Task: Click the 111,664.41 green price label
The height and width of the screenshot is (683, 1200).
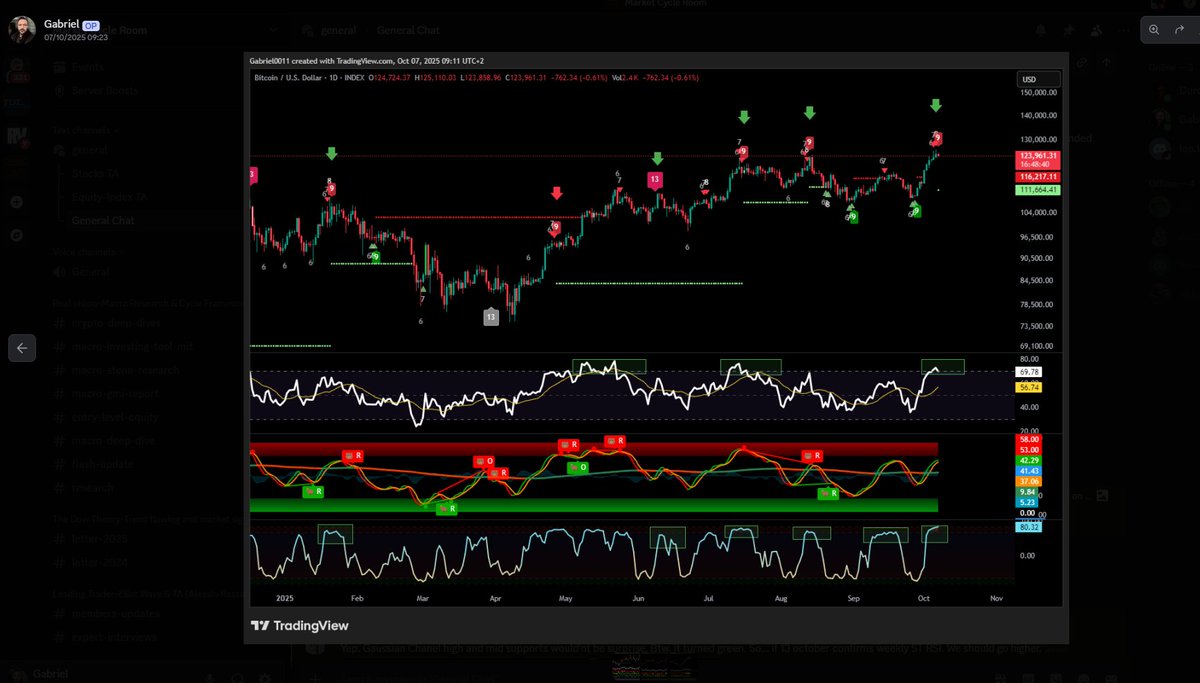Action: (x=1039, y=190)
